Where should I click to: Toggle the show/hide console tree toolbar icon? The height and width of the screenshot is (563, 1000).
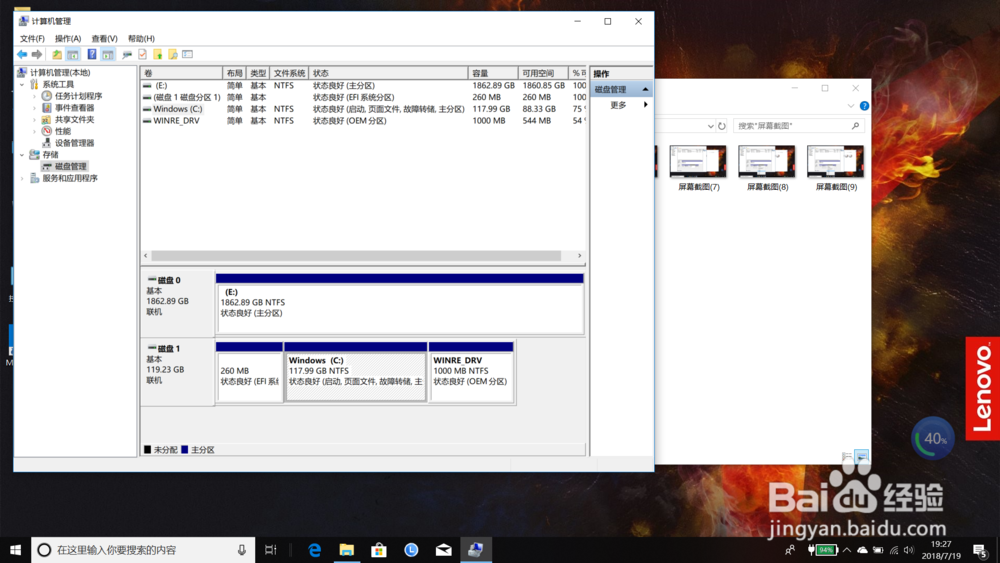click(73, 55)
